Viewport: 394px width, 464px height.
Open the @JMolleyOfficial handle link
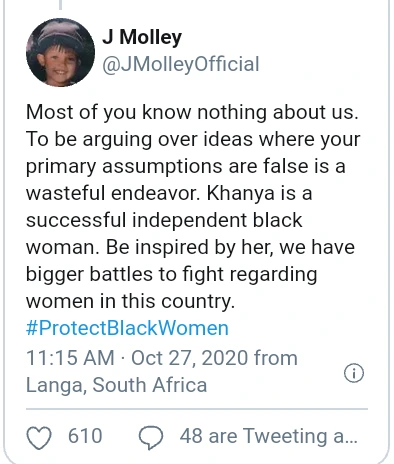(181, 64)
